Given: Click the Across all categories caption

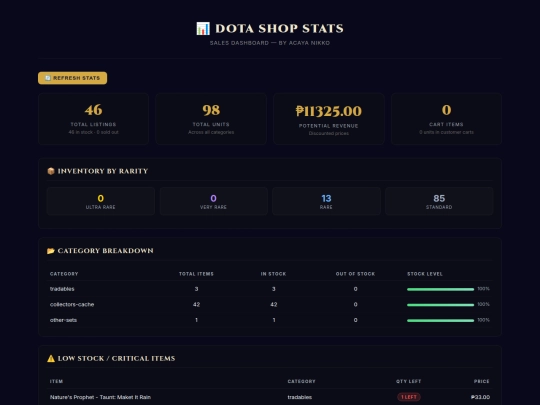Looking at the screenshot, I should pyautogui.click(x=211, y=132).
